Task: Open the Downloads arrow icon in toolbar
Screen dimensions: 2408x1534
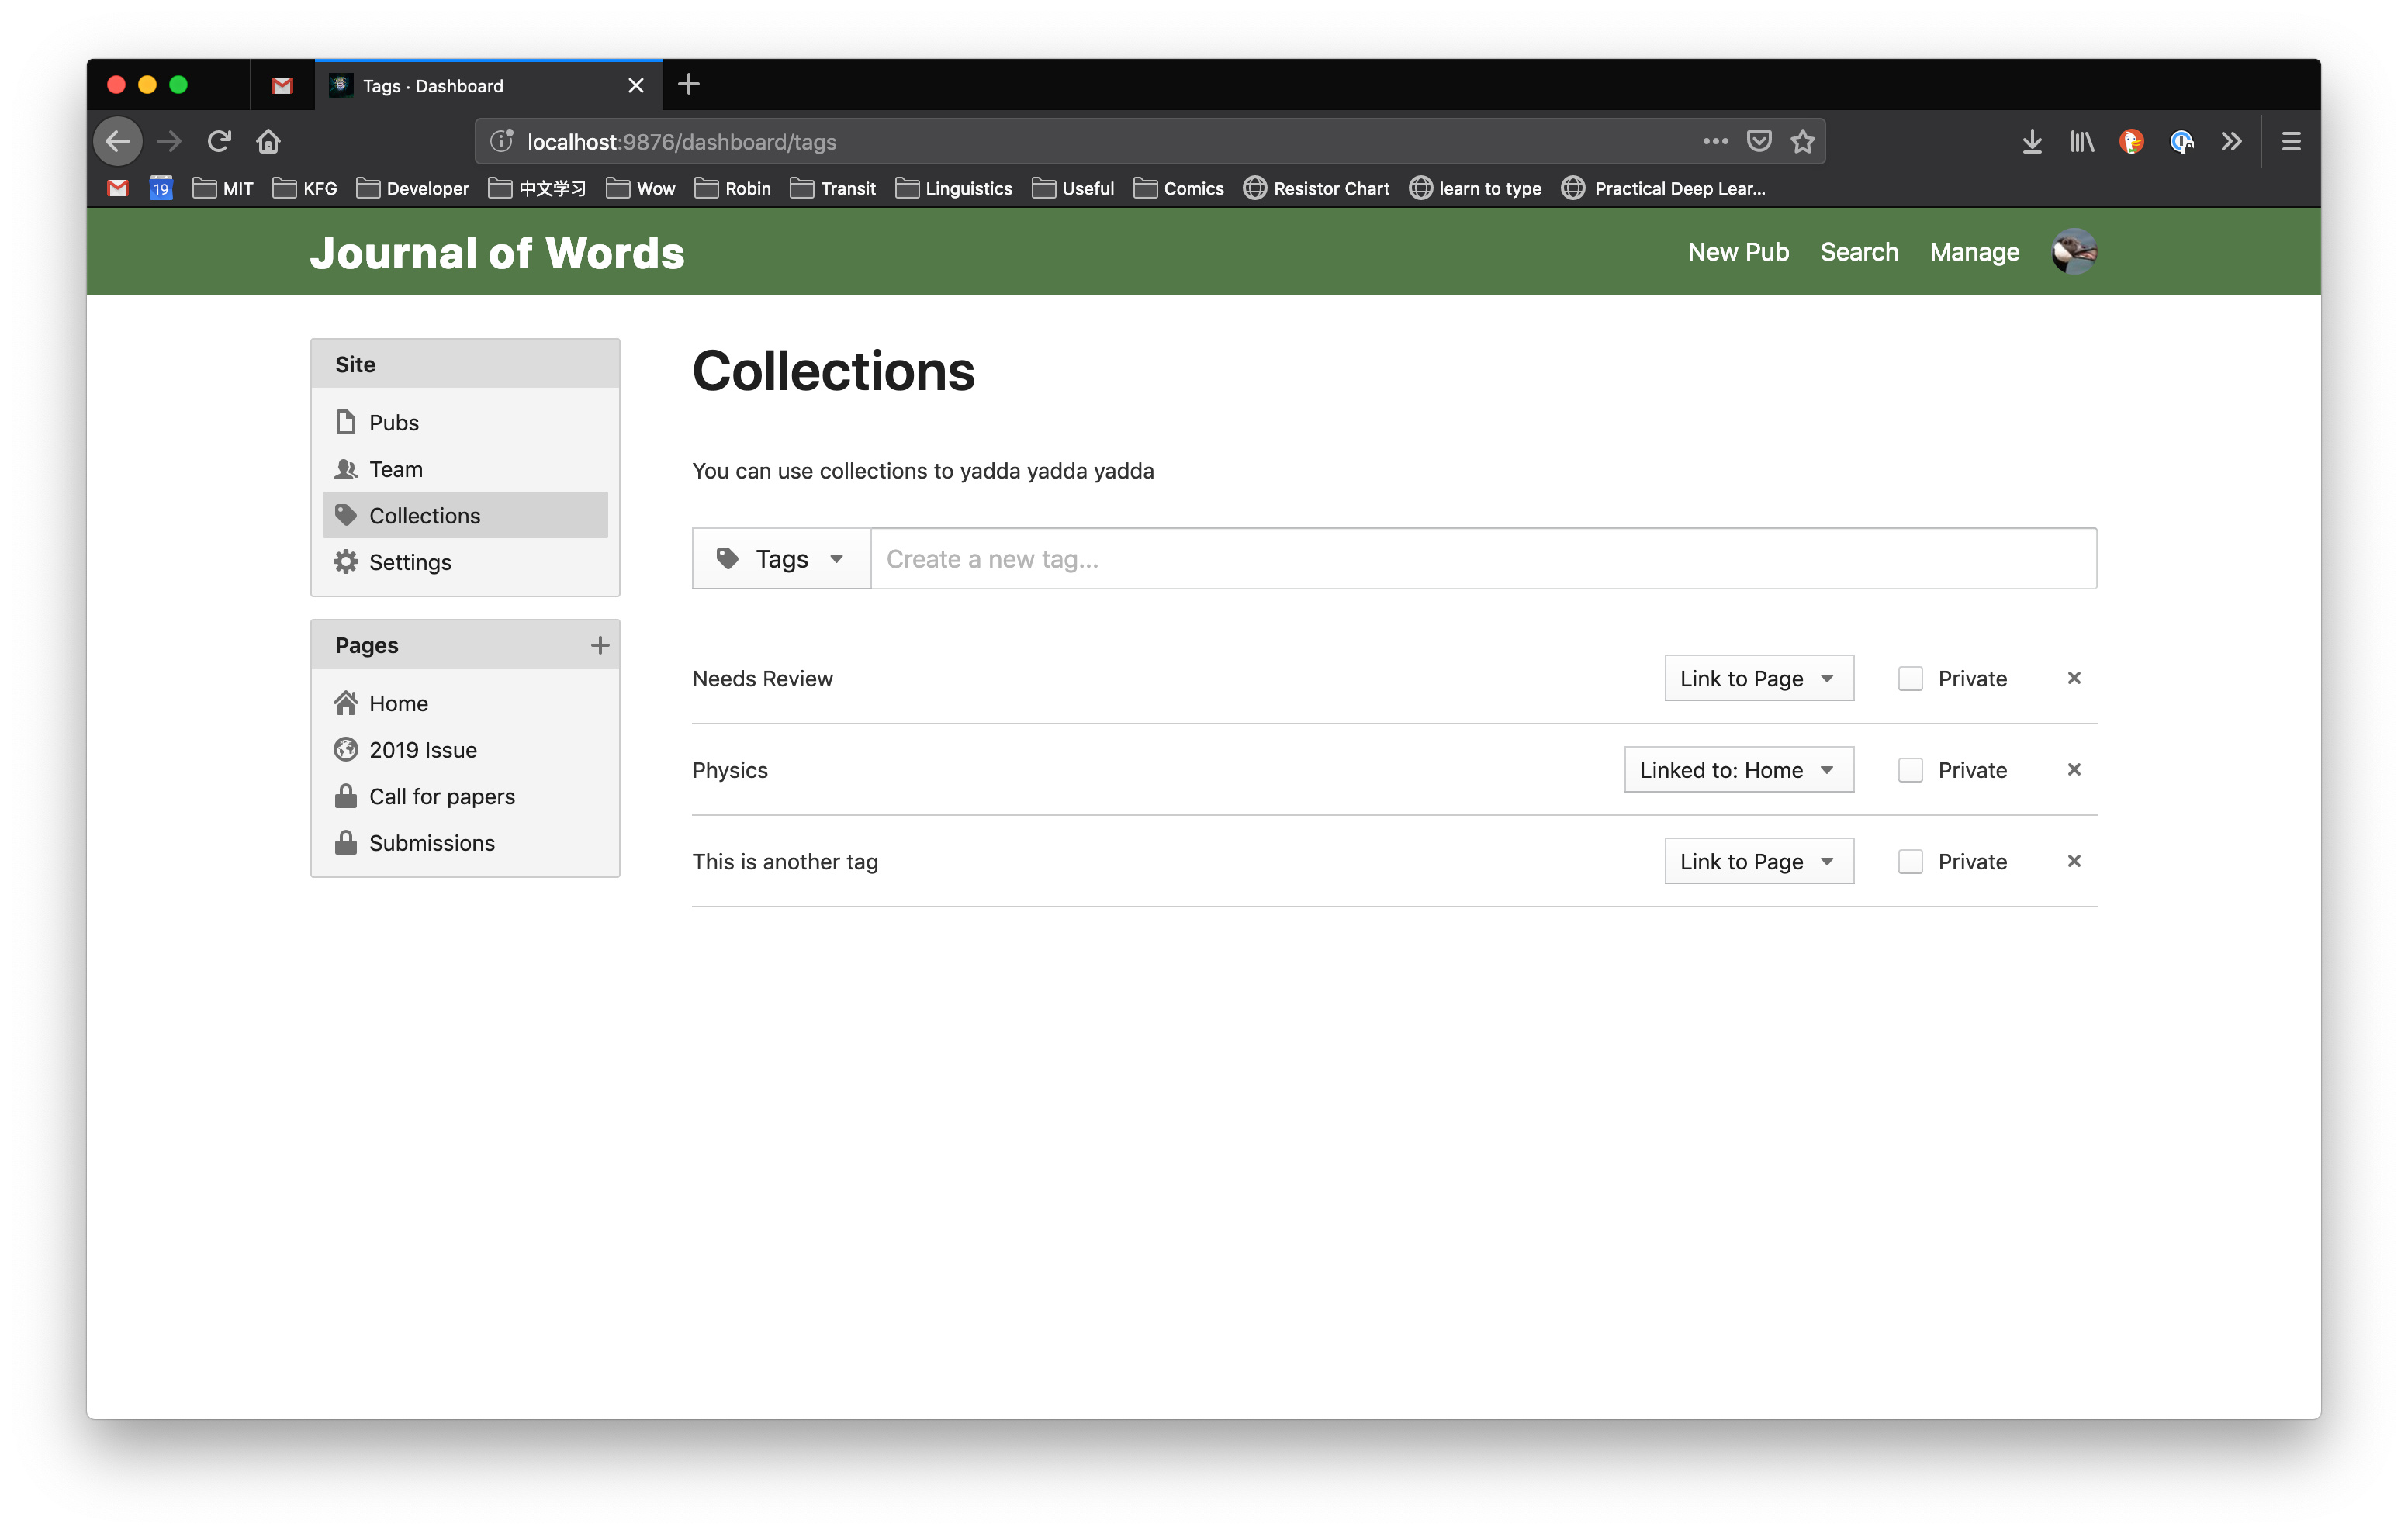Action: tap(2031, 141)
